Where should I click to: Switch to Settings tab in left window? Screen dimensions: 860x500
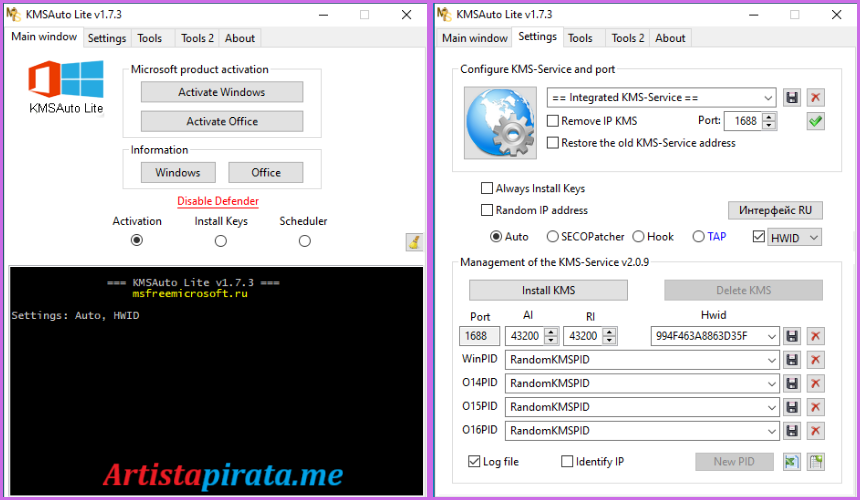click(107, 38)
